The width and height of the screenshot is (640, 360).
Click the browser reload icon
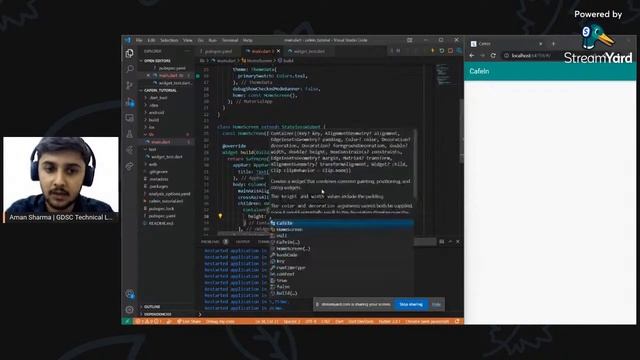[493, 56]
